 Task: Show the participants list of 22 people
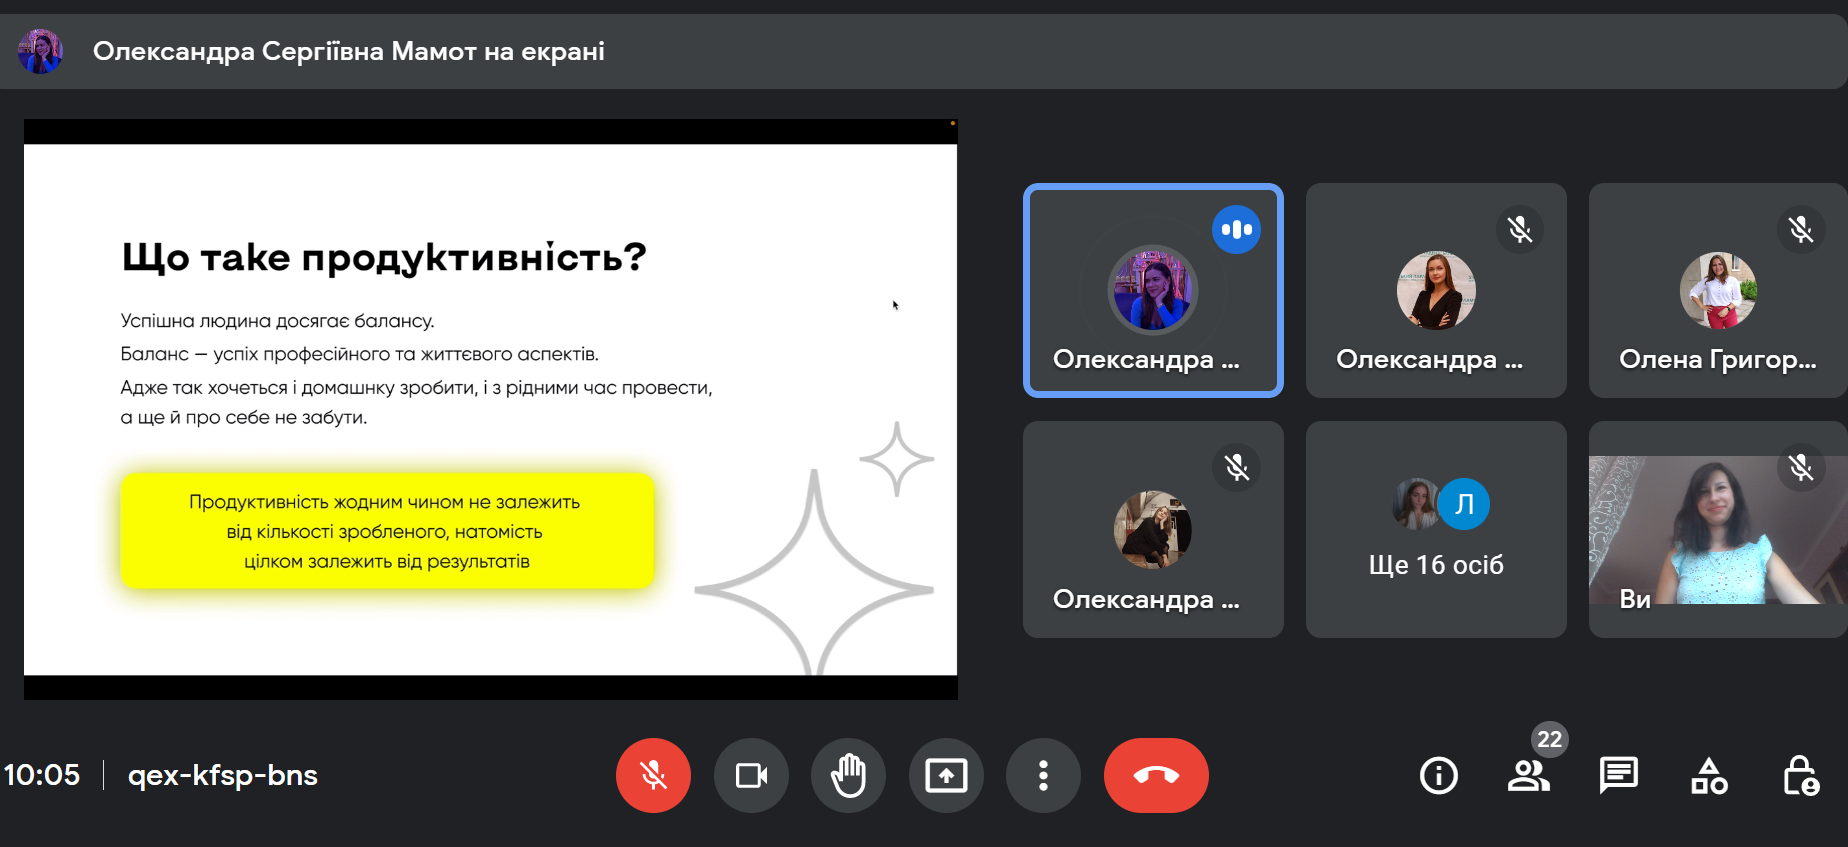click(x=1528, y=775)
